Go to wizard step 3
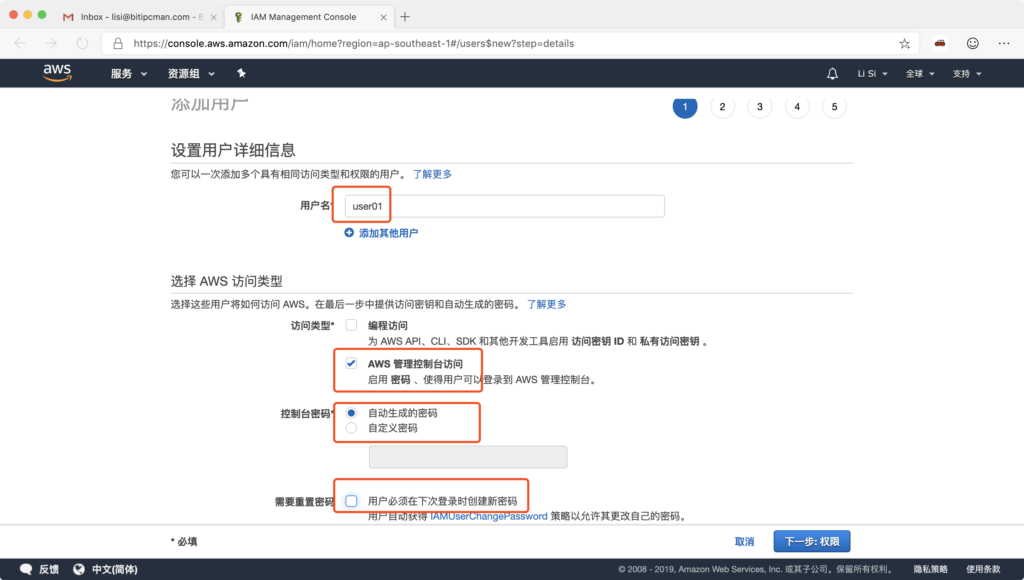 pyautogui.click(x=760, y=106)
